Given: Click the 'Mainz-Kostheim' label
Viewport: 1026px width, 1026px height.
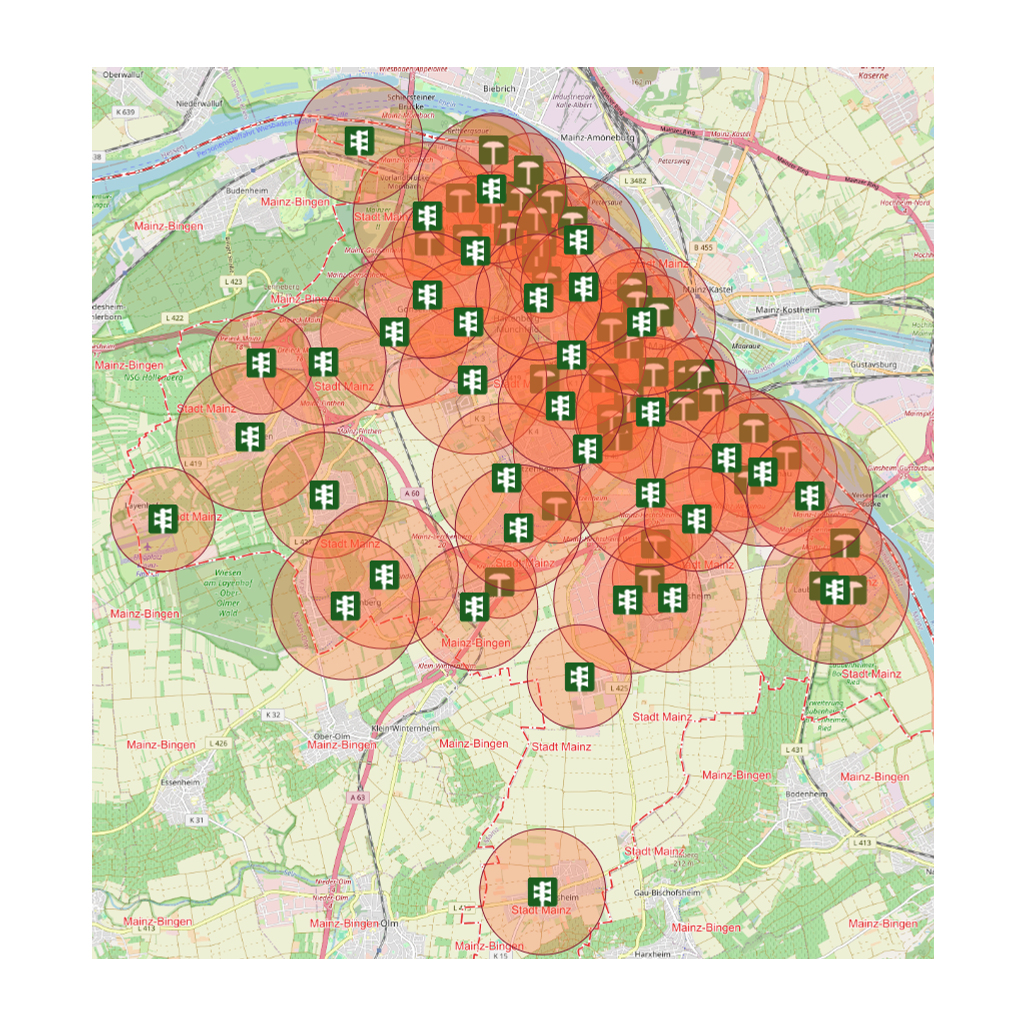Looking at the screenshot, I should click(x=787, y=310).
